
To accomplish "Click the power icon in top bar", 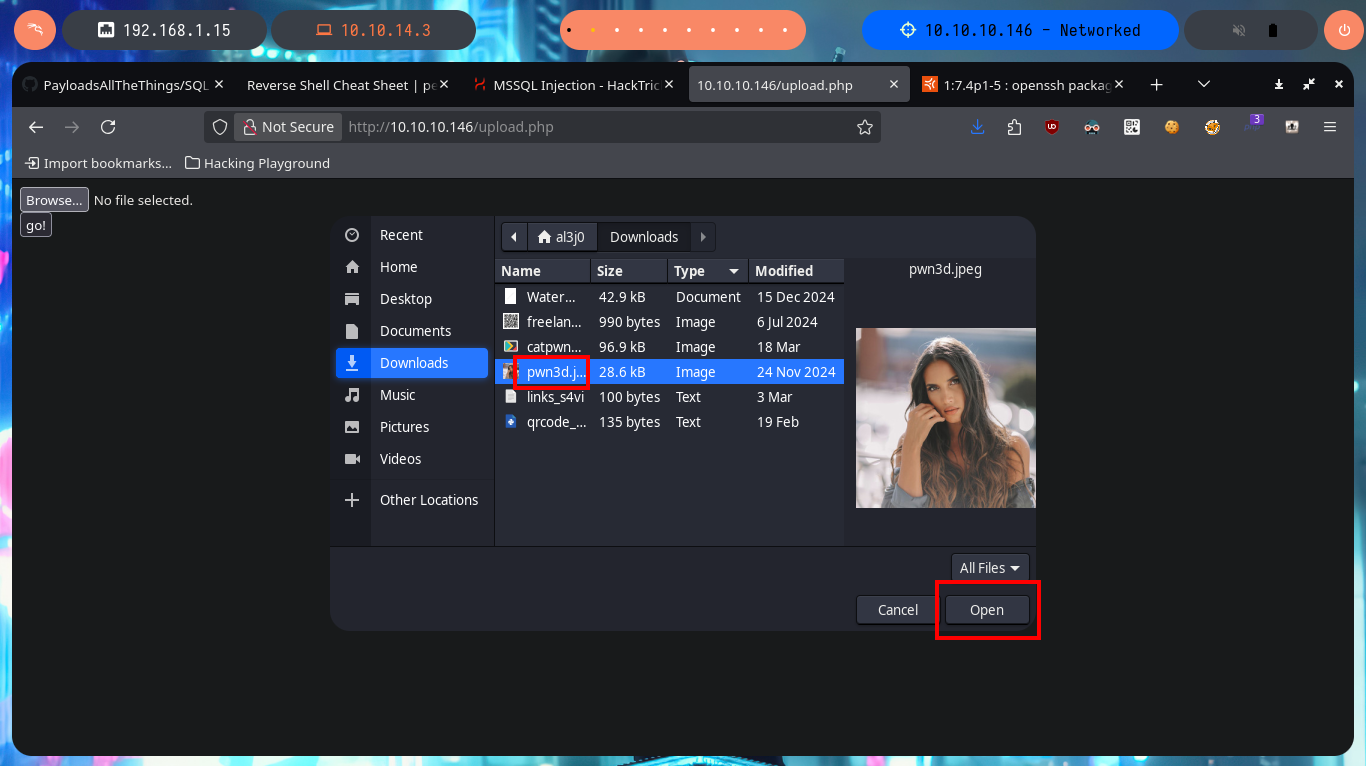I will click(x=1343, y=30).
